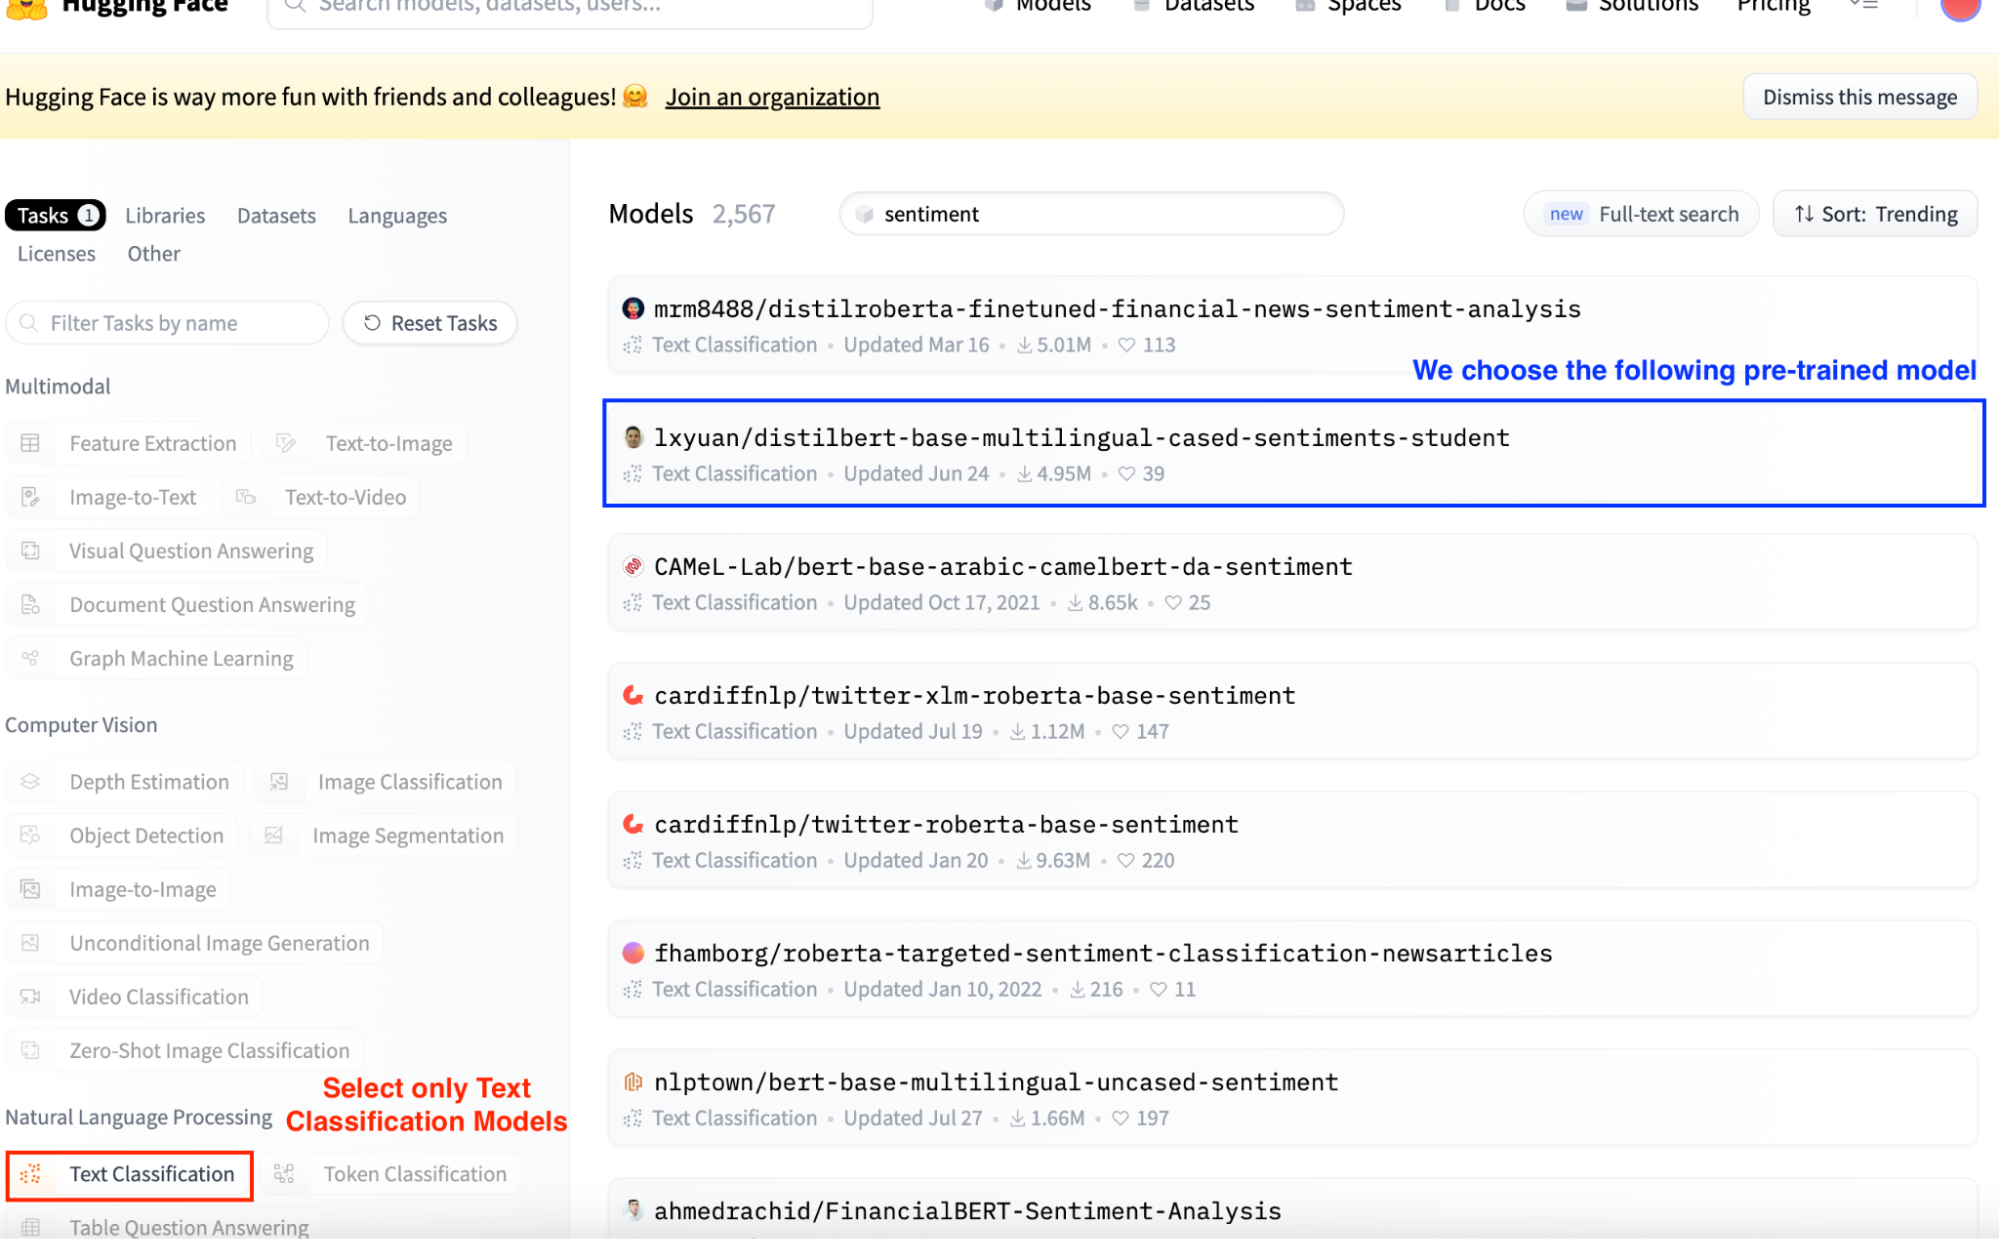Click the Image Segmentation task icon
Viewport: 1999px width, 1239px height.
[274, 835]
